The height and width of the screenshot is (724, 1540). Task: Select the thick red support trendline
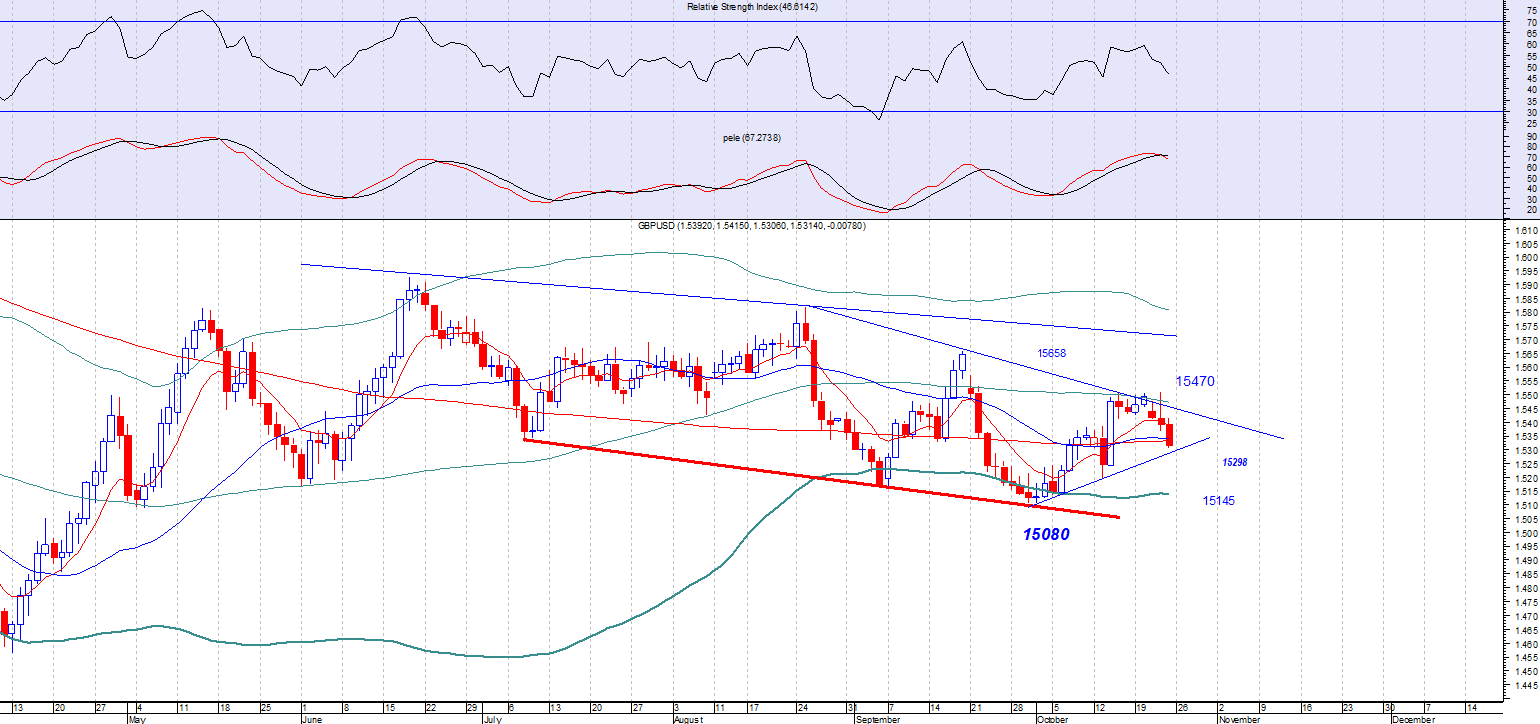point(820,478)
